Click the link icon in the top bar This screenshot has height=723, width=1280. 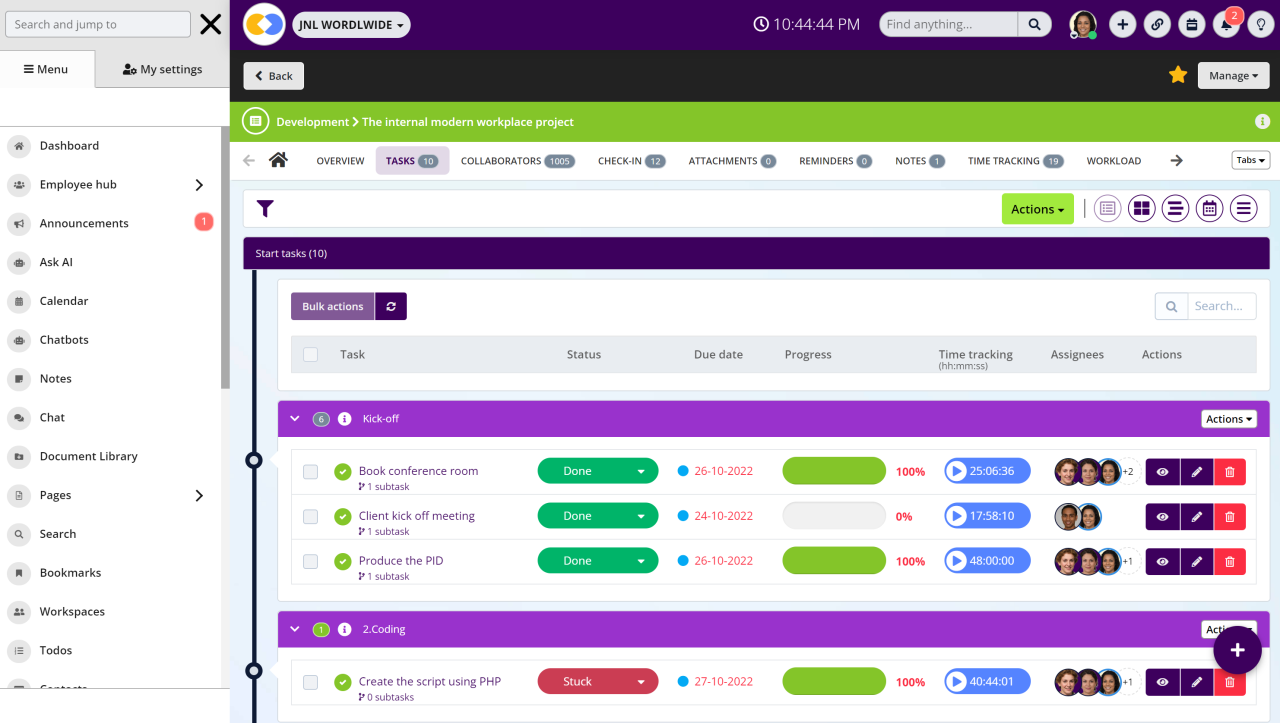tap(1157, 23)
